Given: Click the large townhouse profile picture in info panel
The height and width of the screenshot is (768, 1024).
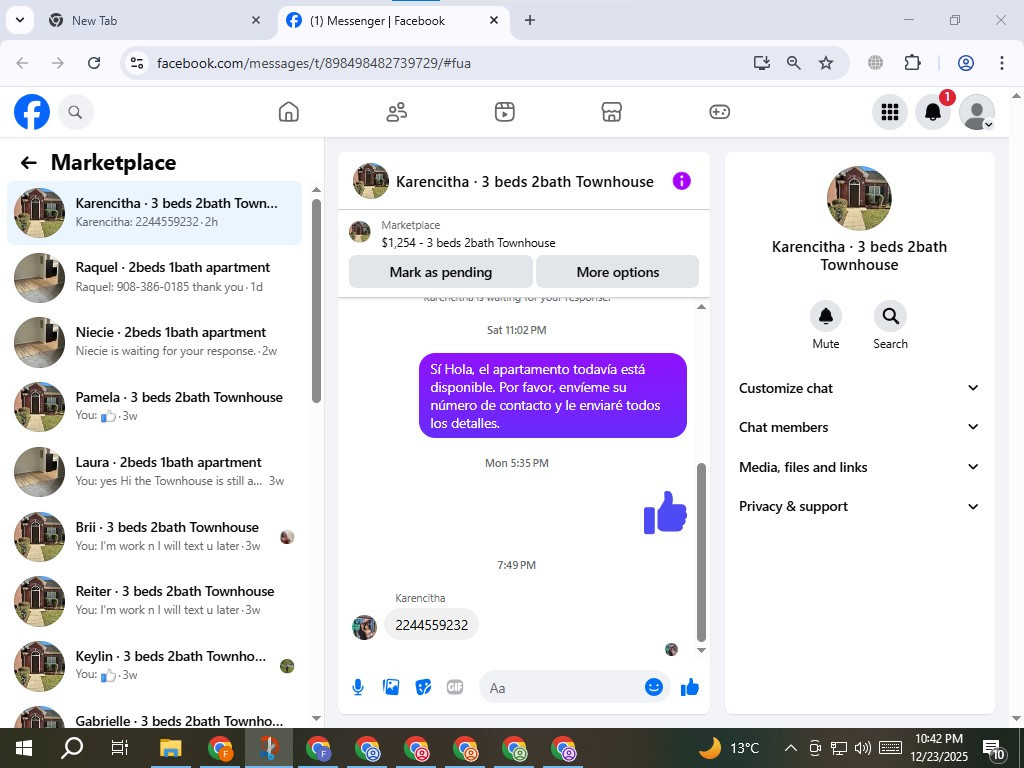Looking at the screenshot, I should [859, 199].
